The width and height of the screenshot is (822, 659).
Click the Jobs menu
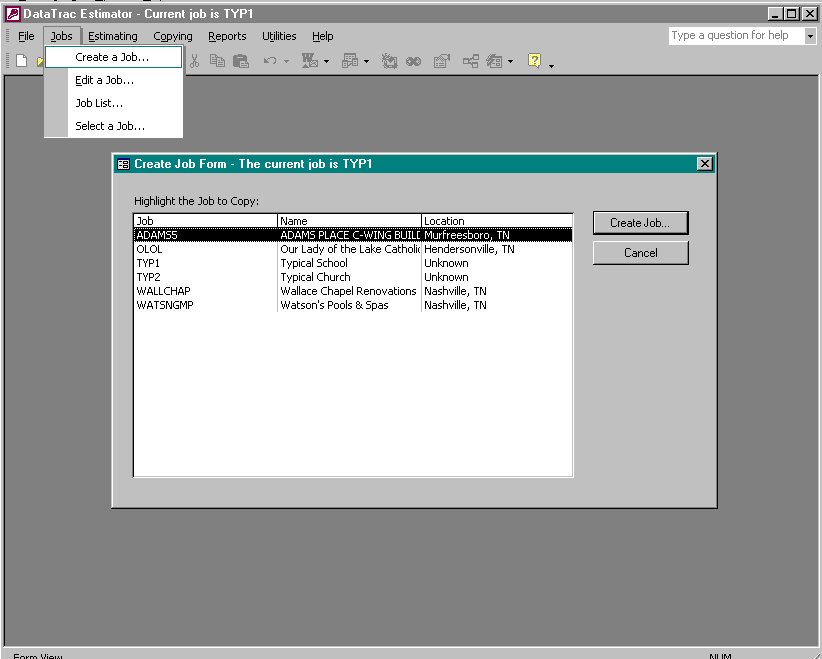(x=62, y=36)
